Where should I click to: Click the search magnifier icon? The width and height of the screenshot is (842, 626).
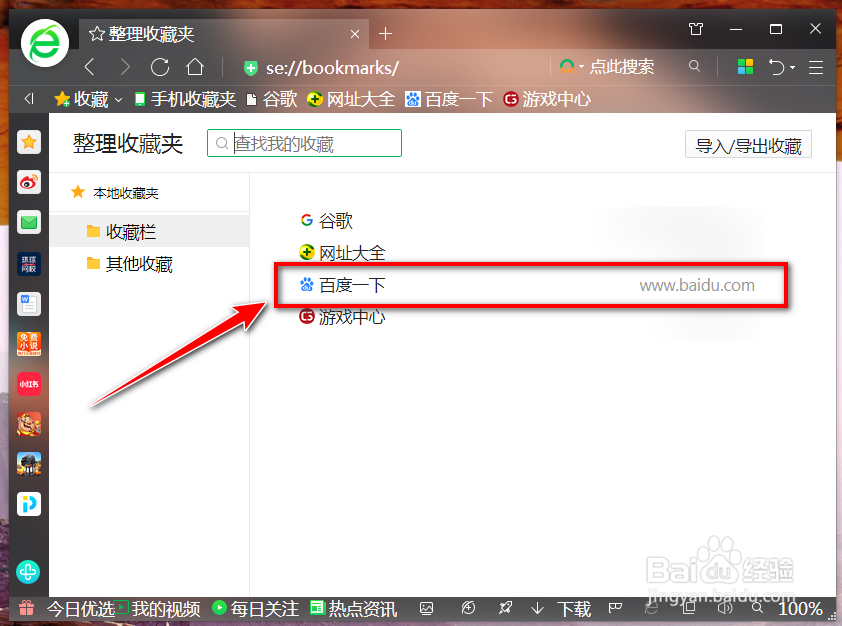click(694, 66)
